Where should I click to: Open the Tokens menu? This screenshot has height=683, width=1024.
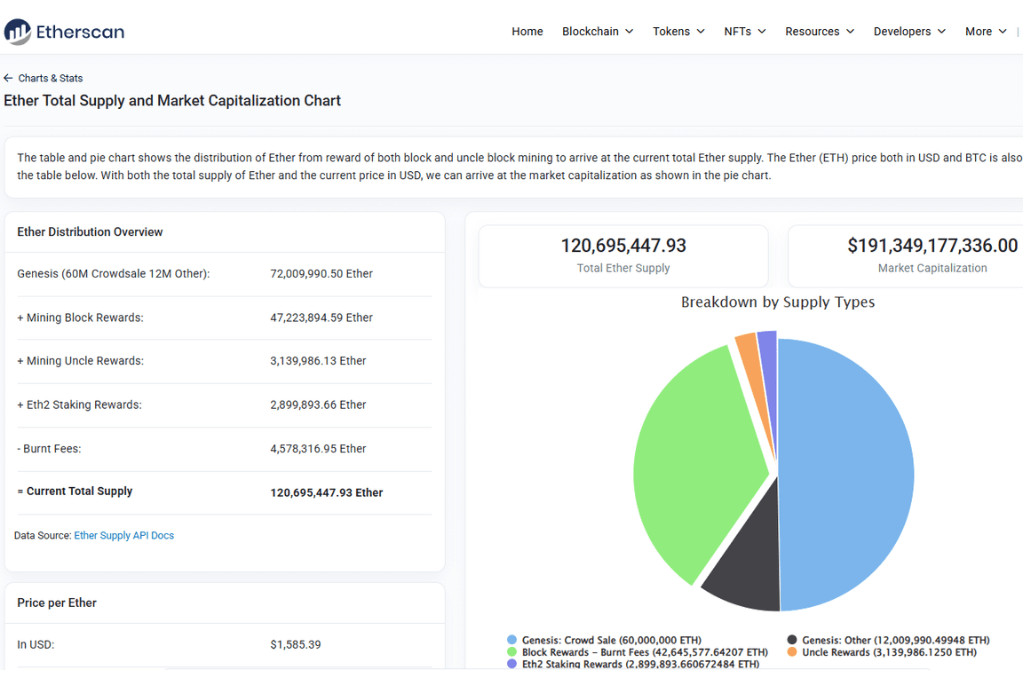coord(679,31)
